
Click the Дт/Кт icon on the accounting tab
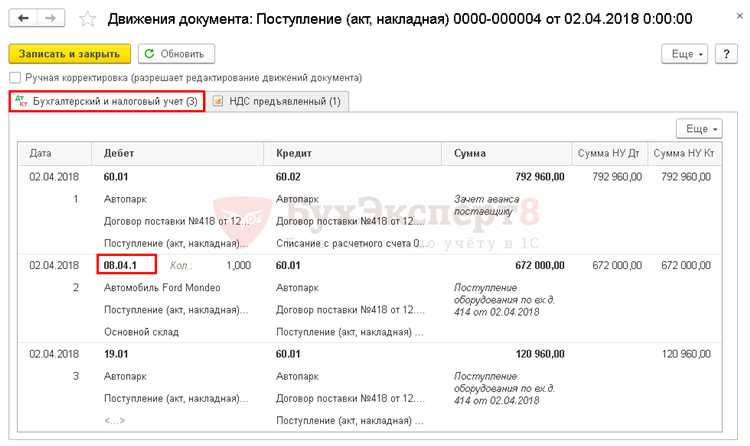point(22,100)
